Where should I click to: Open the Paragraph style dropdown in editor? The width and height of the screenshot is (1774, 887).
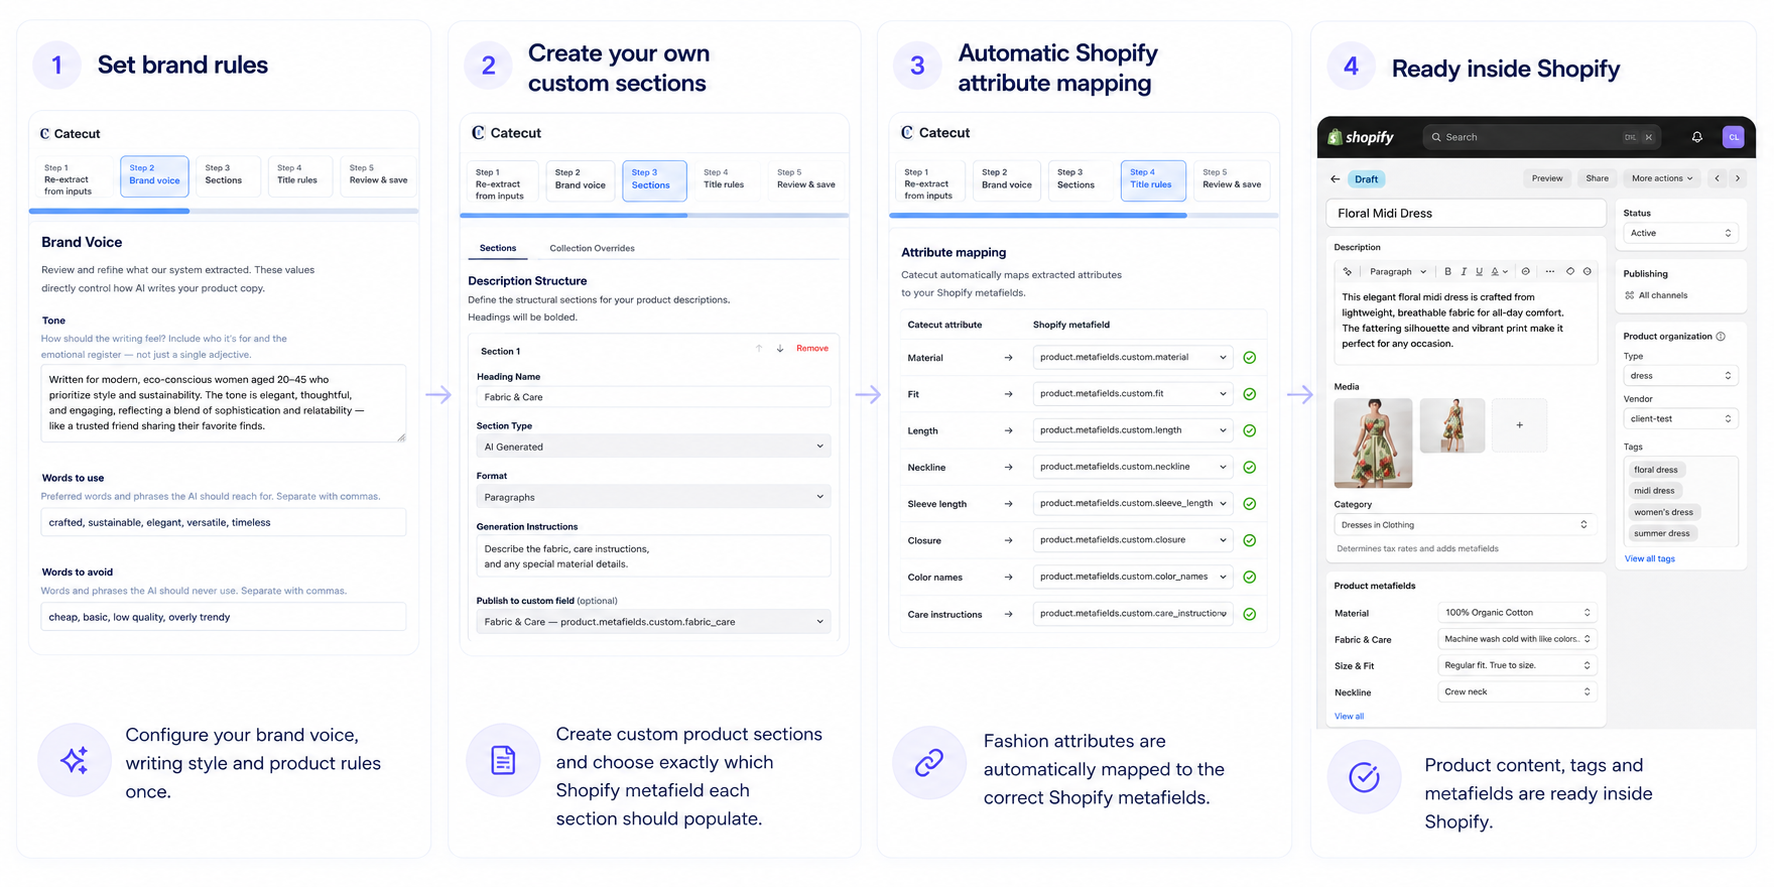point(1398,272)
